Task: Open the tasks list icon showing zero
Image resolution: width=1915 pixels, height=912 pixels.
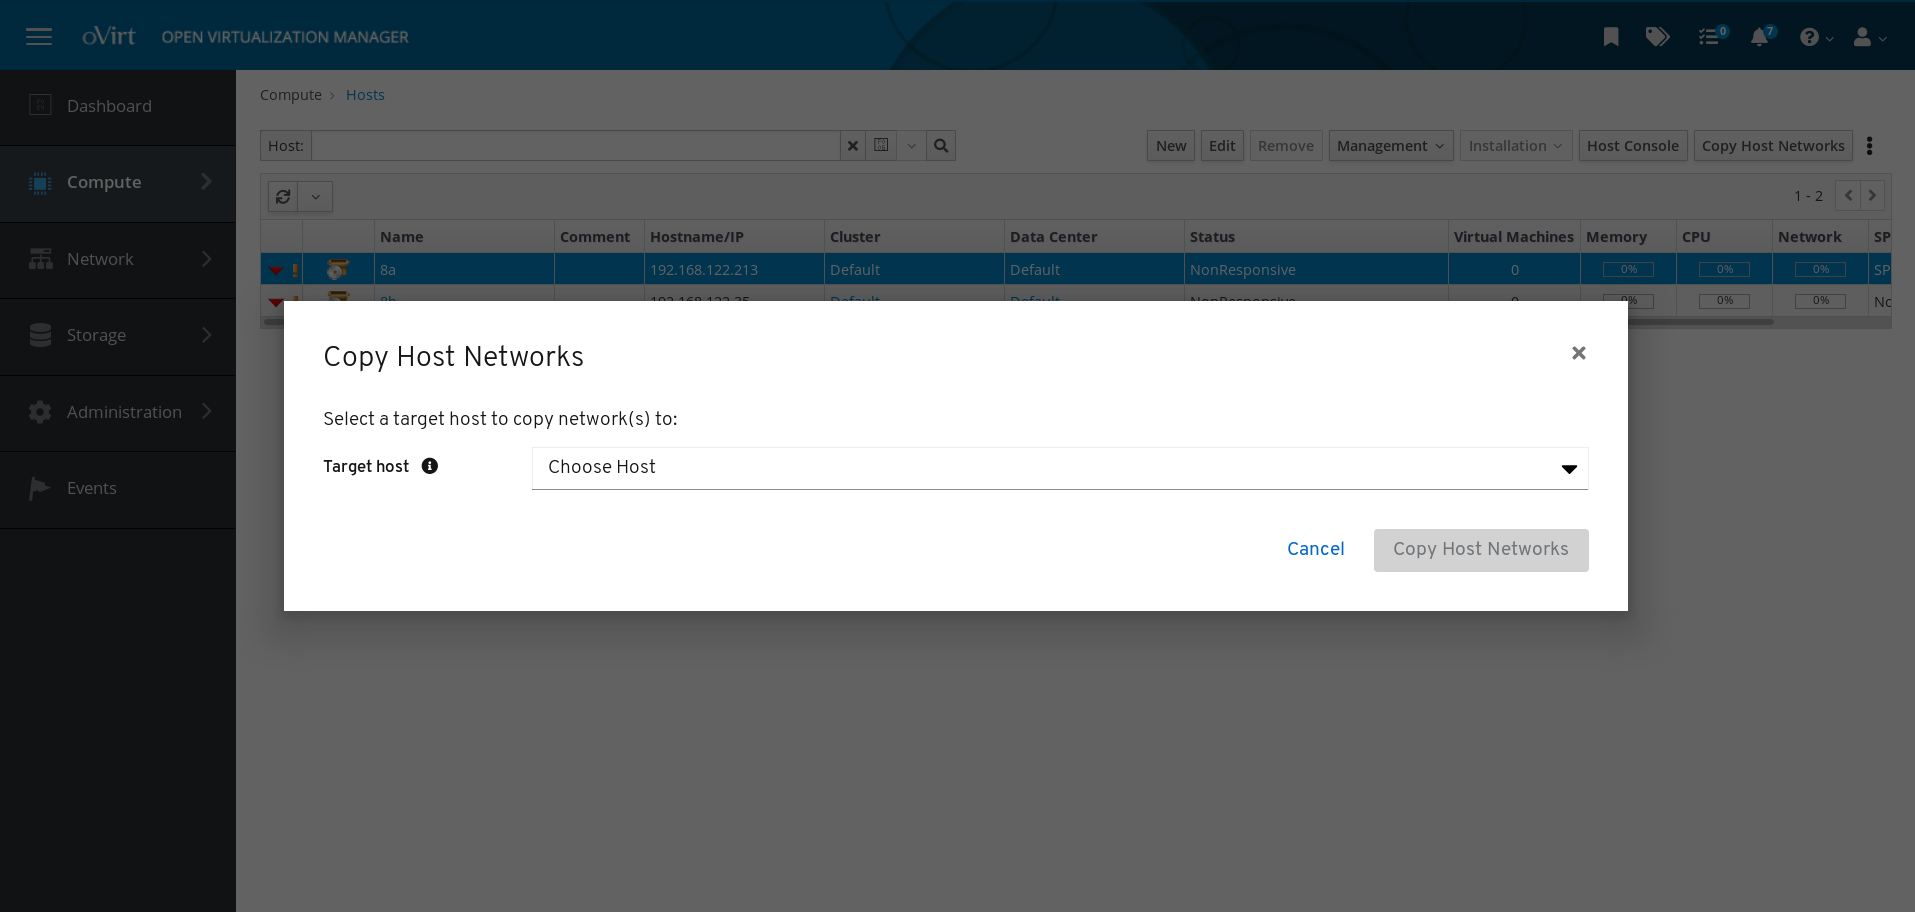Action: [x=1710, y=36]
